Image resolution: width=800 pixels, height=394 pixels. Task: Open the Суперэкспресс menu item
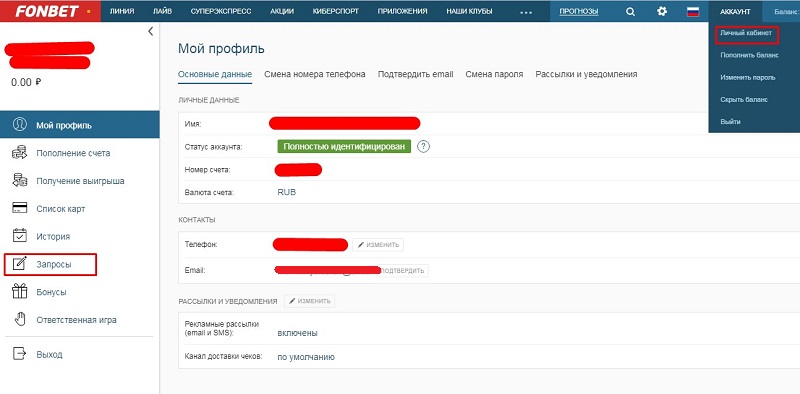pyautogui.click(x=221, y=11)
